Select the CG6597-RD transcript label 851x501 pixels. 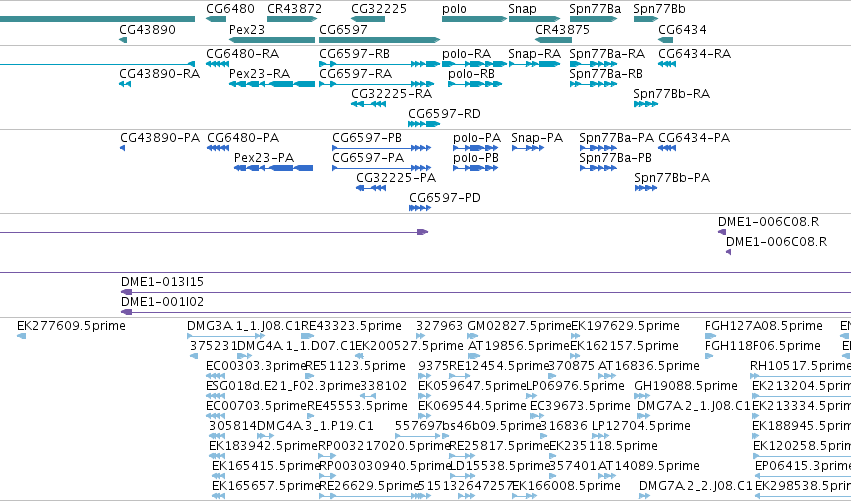point(444,114)
